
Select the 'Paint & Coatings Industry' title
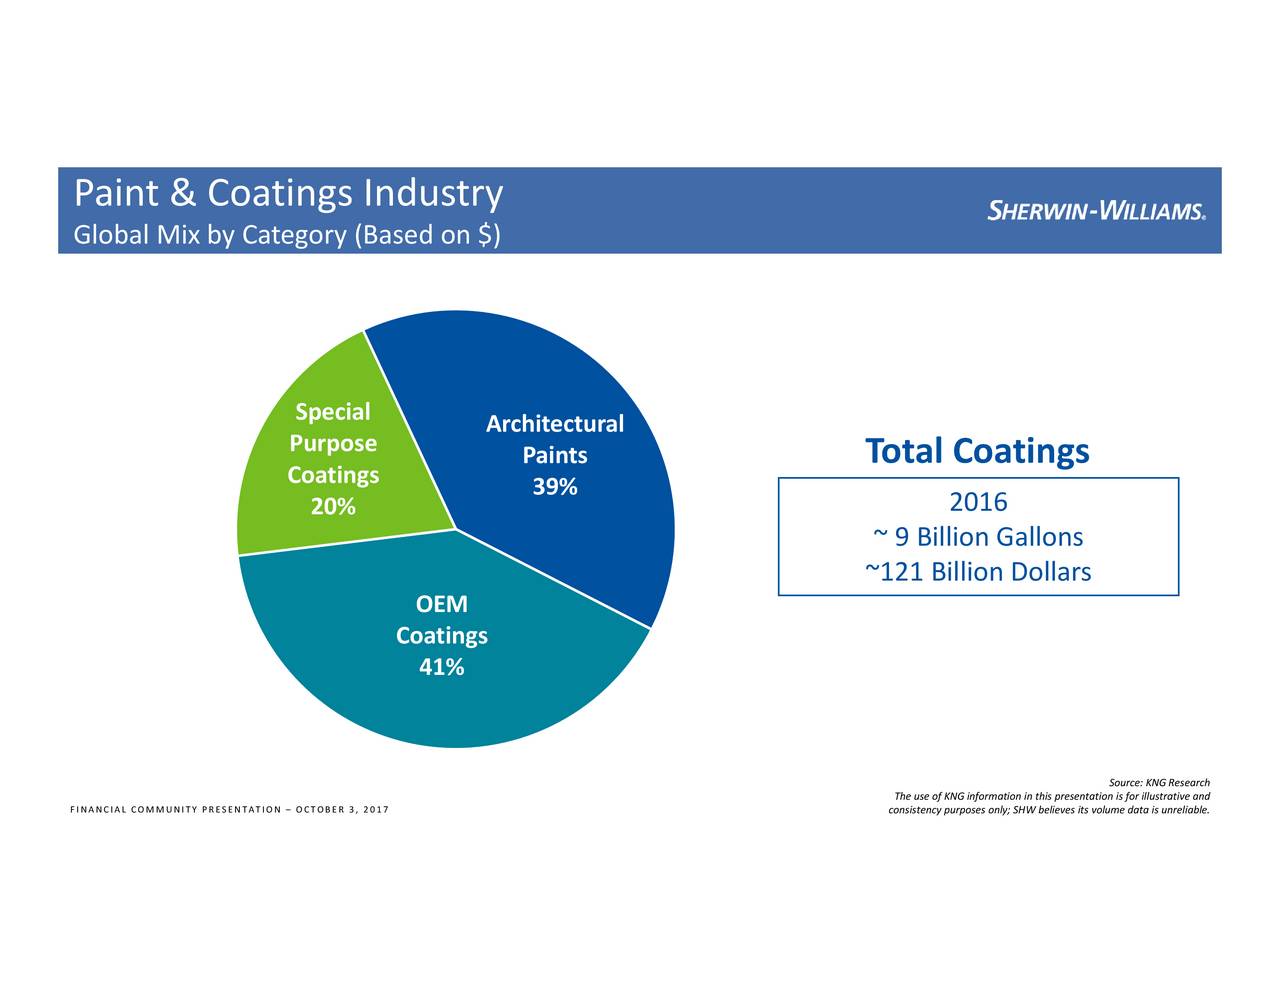click(288, 193)
